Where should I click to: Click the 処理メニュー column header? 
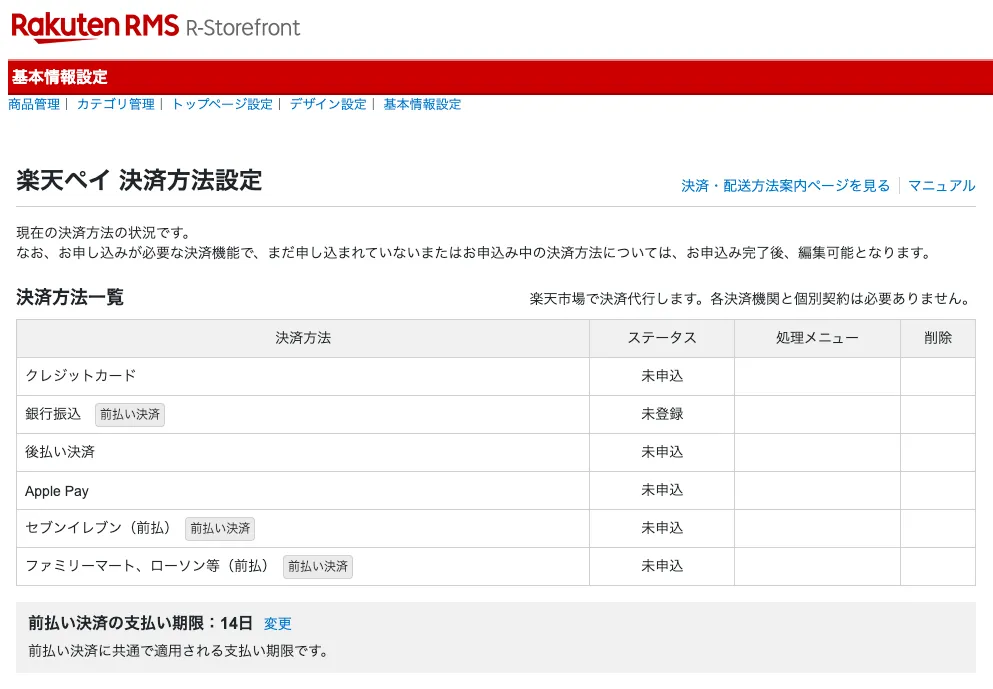[x=817, y=338]
